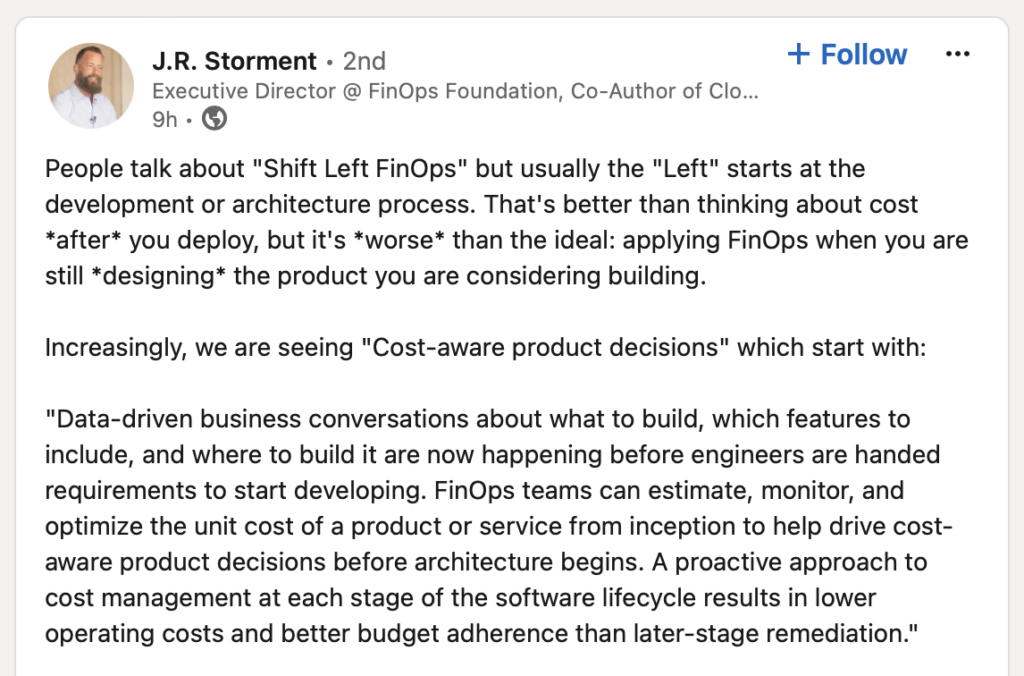Open the post via the 9h timestamp
The width and height of the screenshot is (1024, 676).
pos(163,118)
